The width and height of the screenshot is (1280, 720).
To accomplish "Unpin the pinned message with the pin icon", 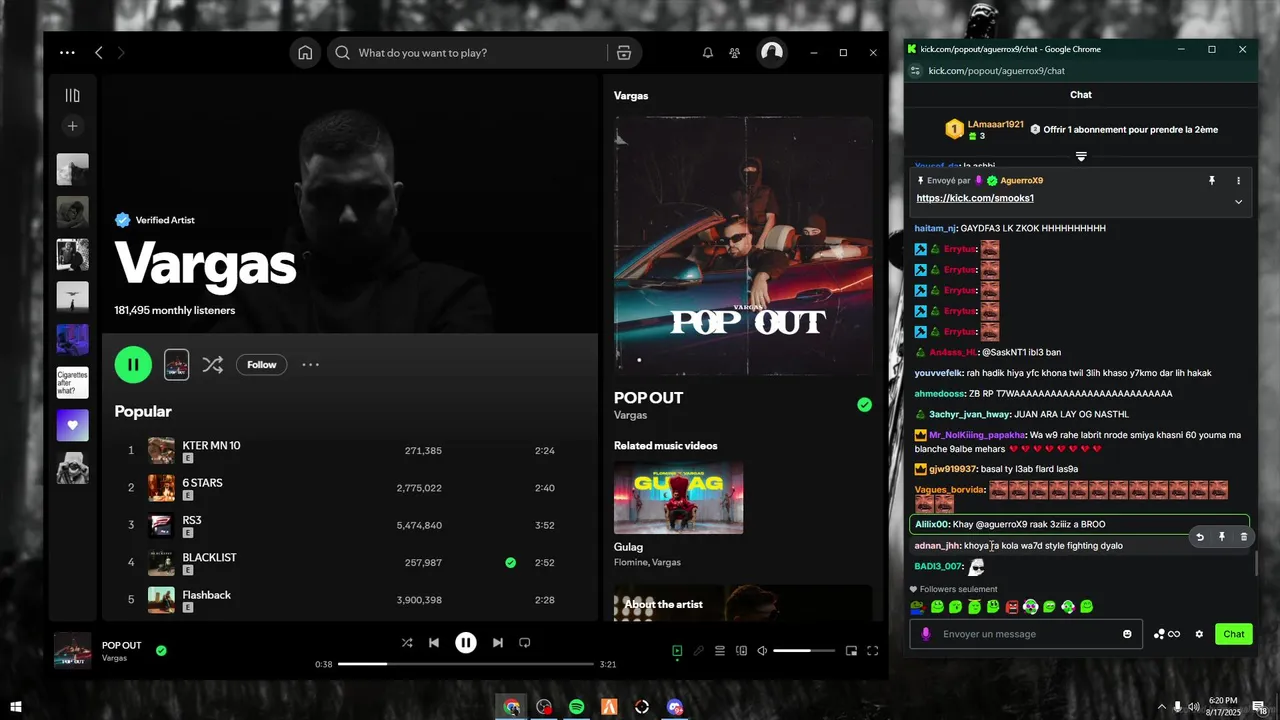I will click(1212, 181).
